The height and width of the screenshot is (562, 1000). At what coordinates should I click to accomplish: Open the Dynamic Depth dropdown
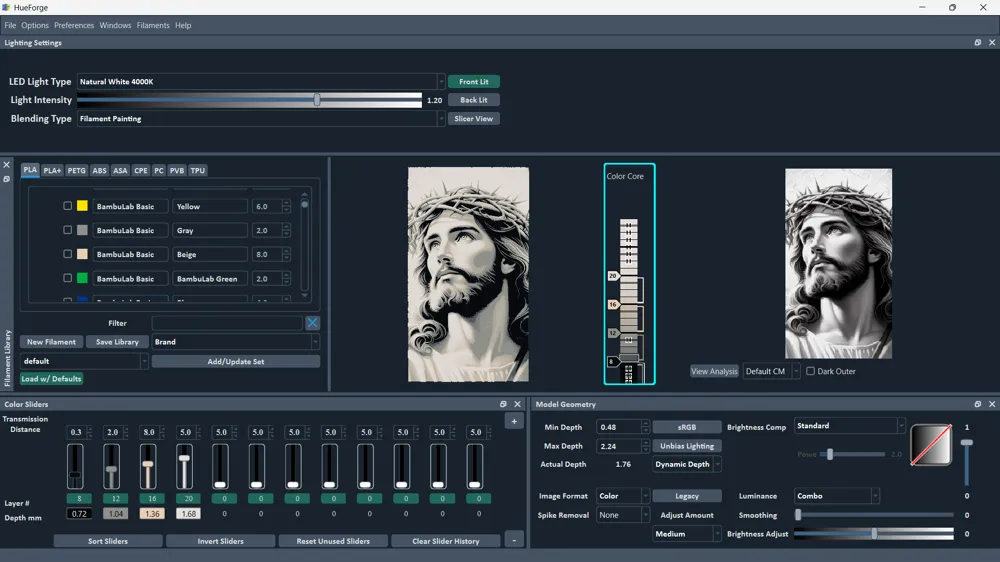point(687,464)
